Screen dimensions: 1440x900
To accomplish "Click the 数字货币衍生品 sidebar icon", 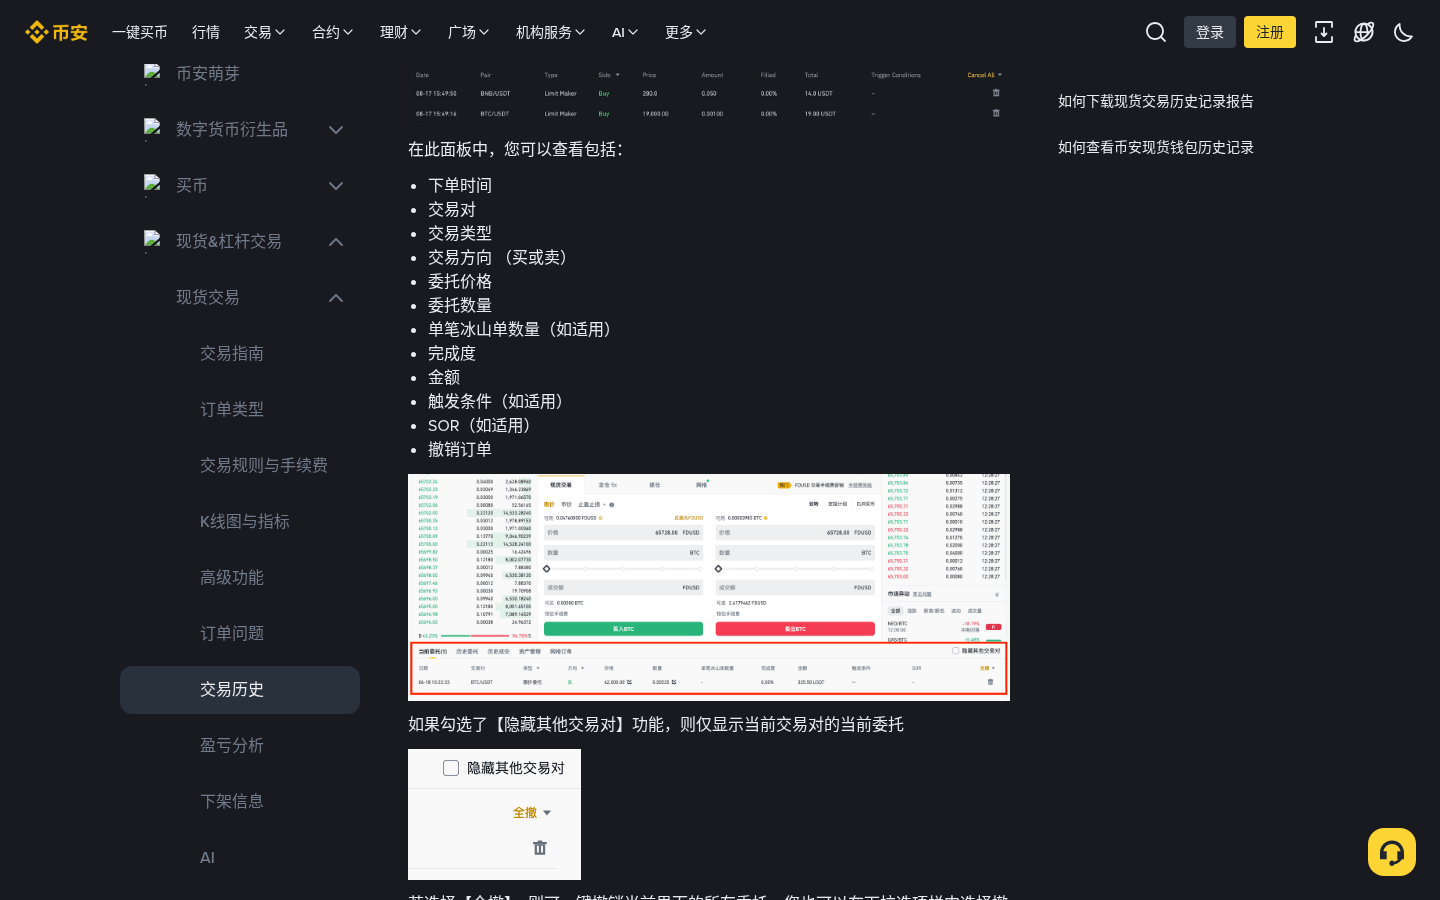I will (152, 130).
